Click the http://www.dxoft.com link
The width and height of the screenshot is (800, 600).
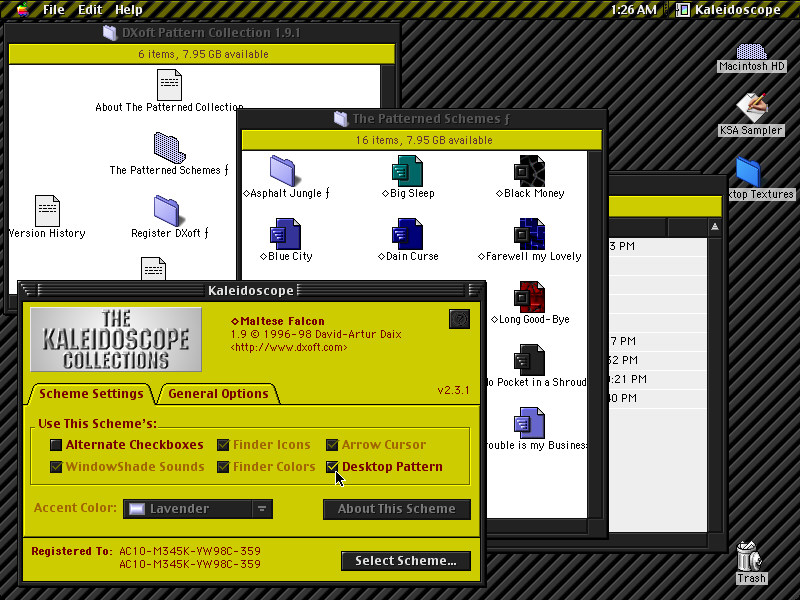289,347
